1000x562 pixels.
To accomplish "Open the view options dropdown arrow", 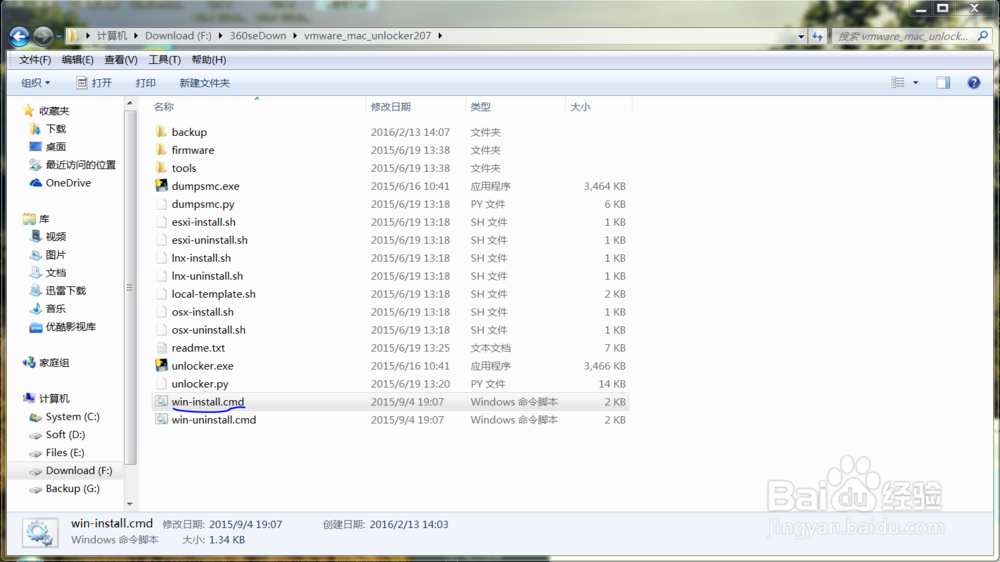I will [x=916, y=82].
